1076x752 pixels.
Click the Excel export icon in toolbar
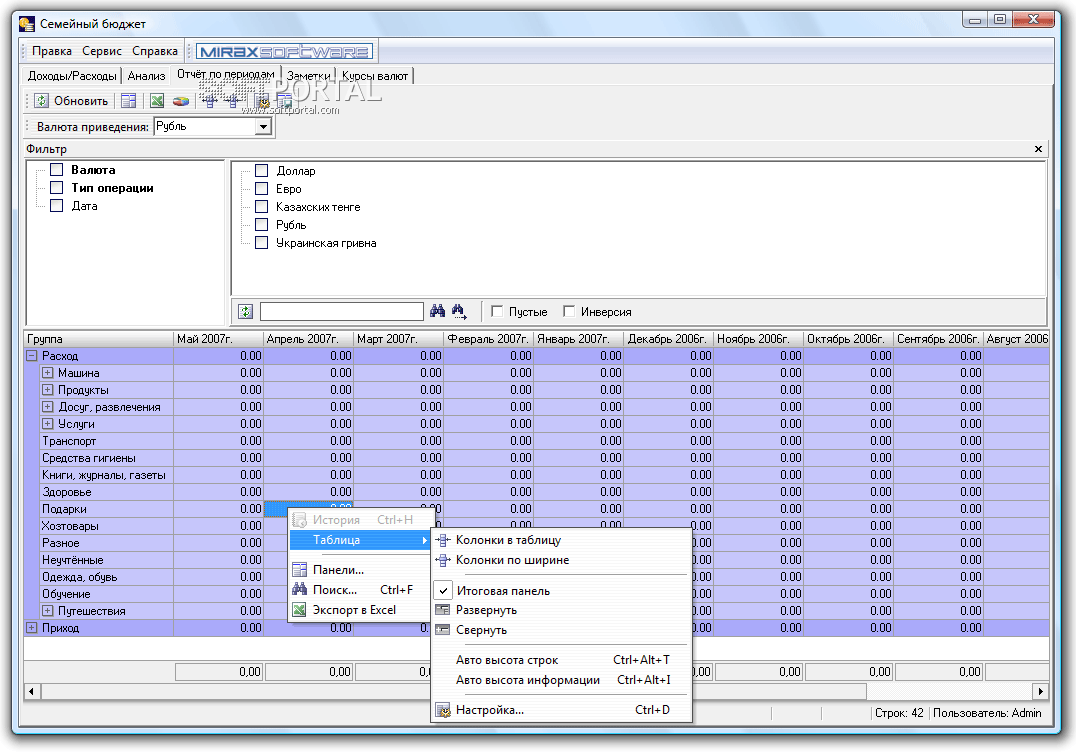[x=157, y=101]
